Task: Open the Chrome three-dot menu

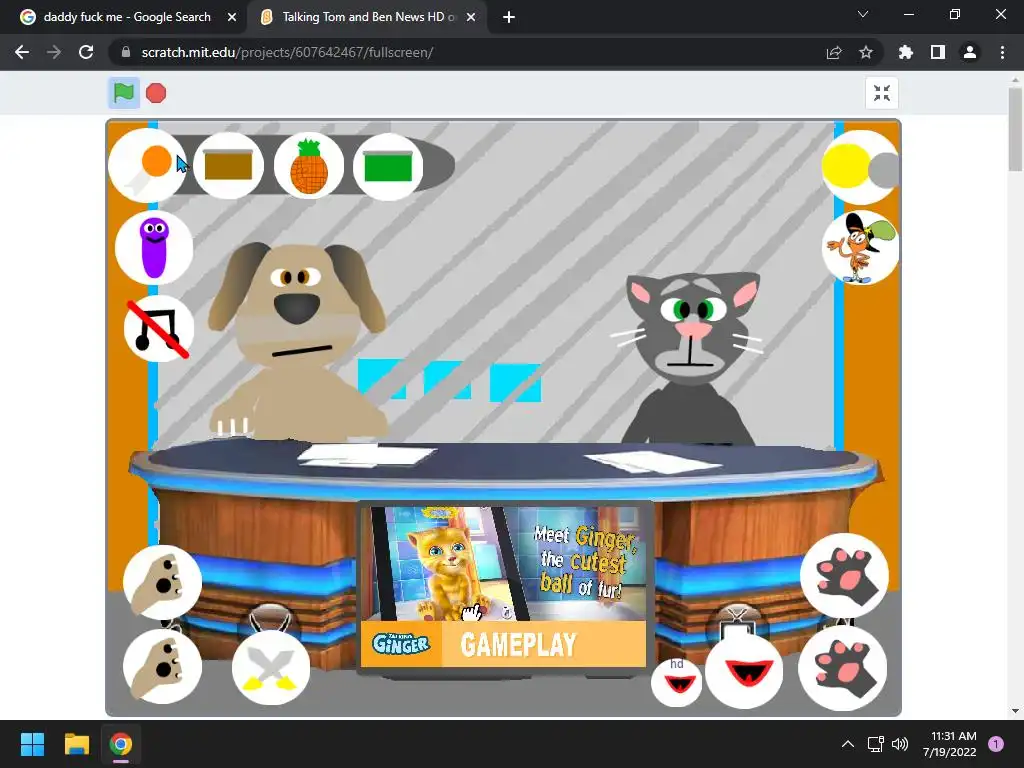Action: 1002,52
